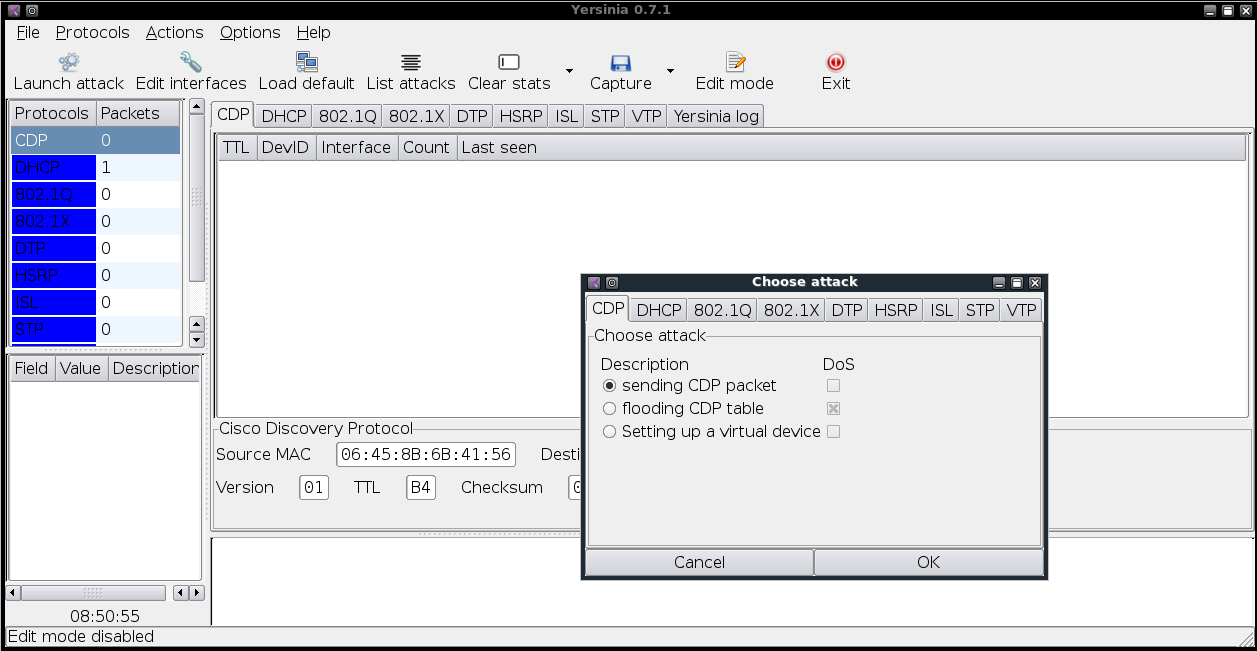Select CDP row in protocols list
This screenshot has width=1257, height=651.
(x=95, y=140)
